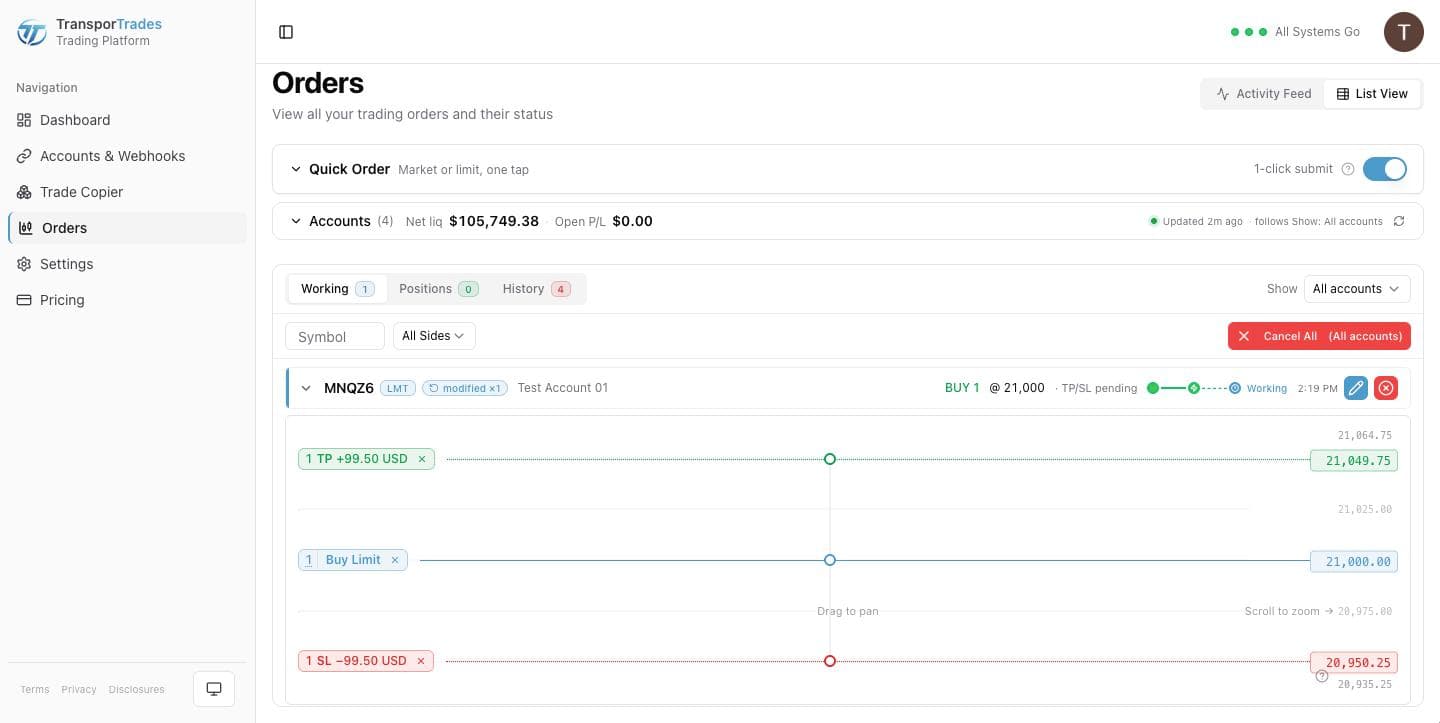Open the Settings page
The width and height of the screenshot is (1440, 723).
click(127, 264)
